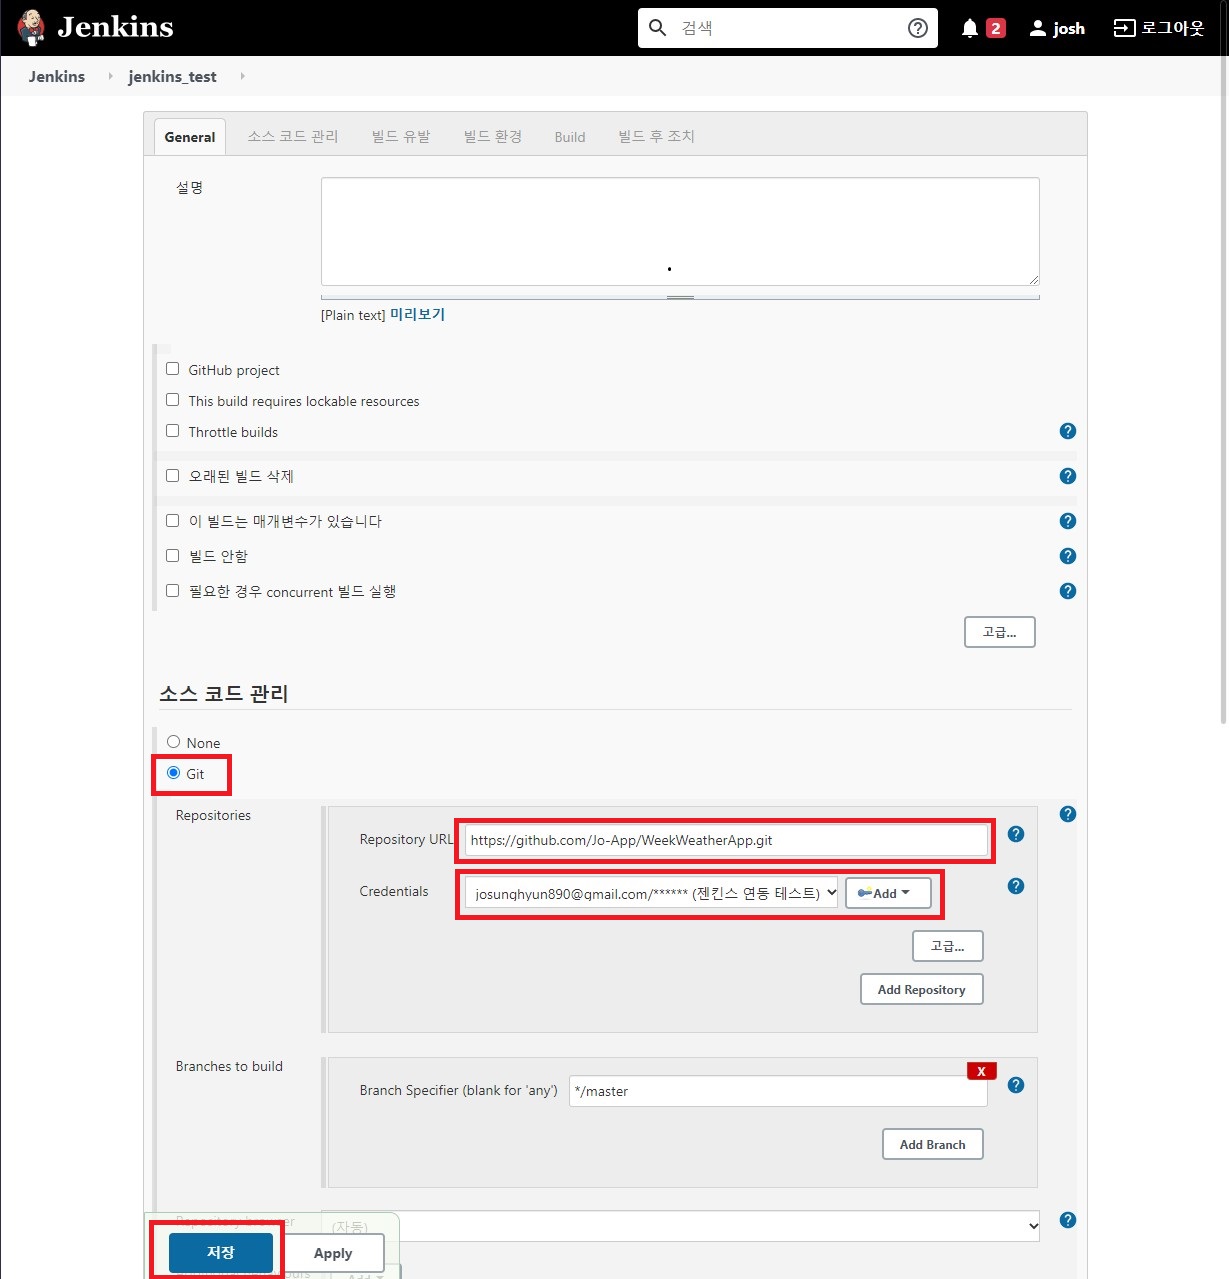Image resolution: width=1229 pixels, height=1279 pixels.
Task: Focus the 설명 description text area
Action: point(680,232)
